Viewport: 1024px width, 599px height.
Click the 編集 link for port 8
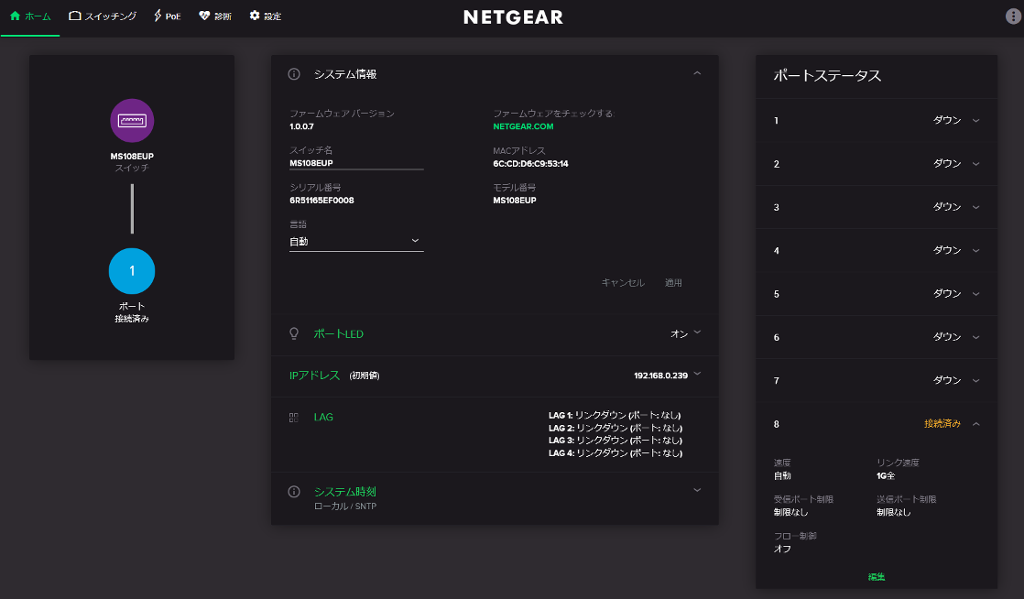coord(876,577)
